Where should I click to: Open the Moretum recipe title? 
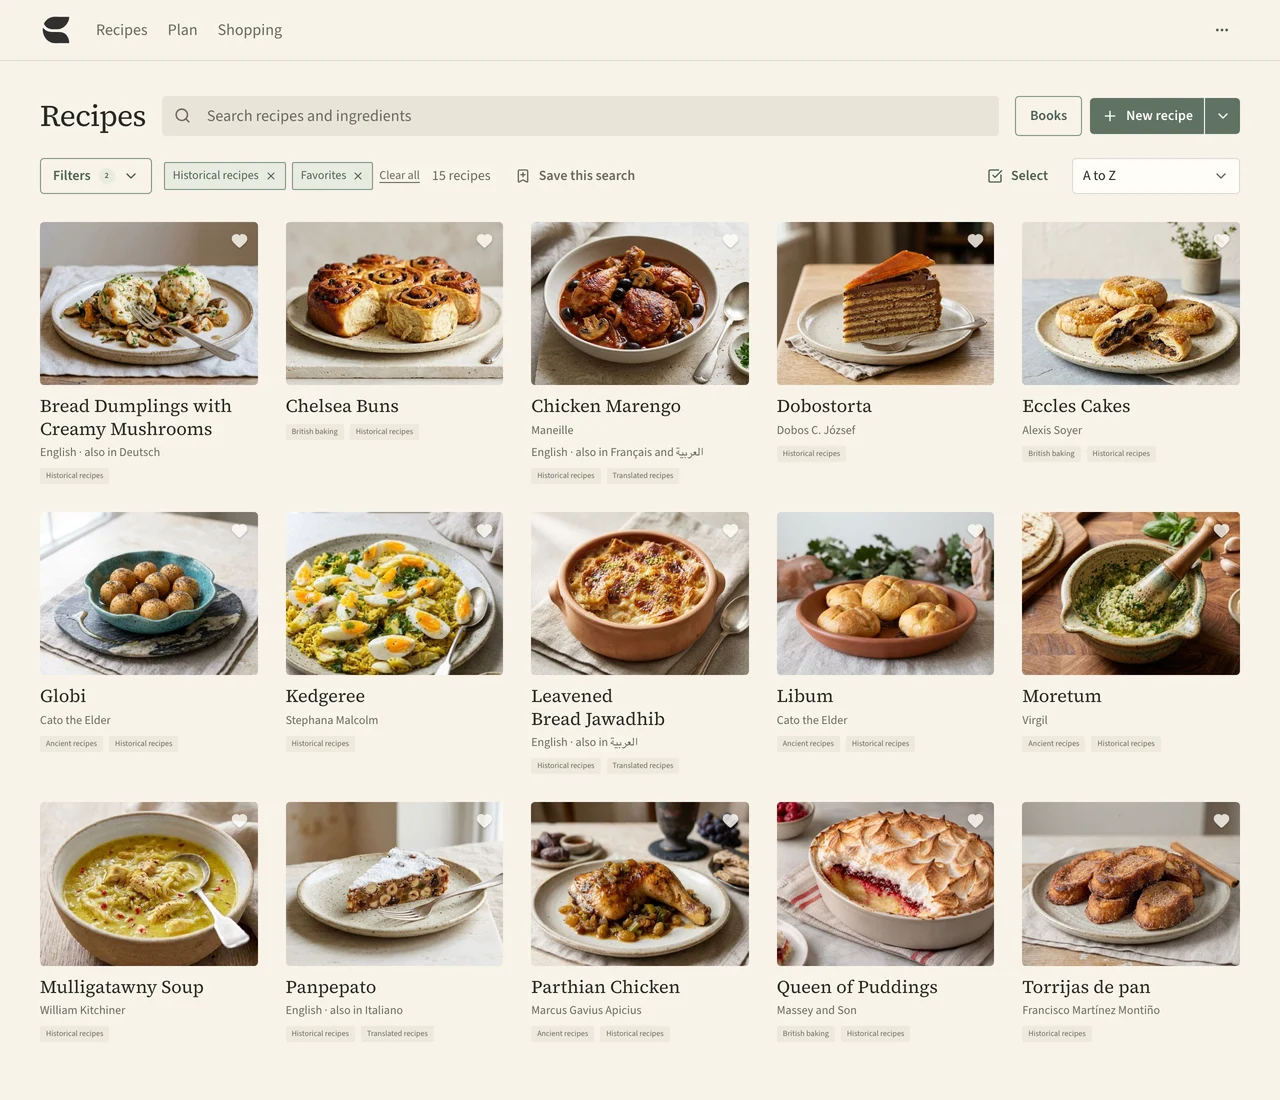coord(1061,696)
